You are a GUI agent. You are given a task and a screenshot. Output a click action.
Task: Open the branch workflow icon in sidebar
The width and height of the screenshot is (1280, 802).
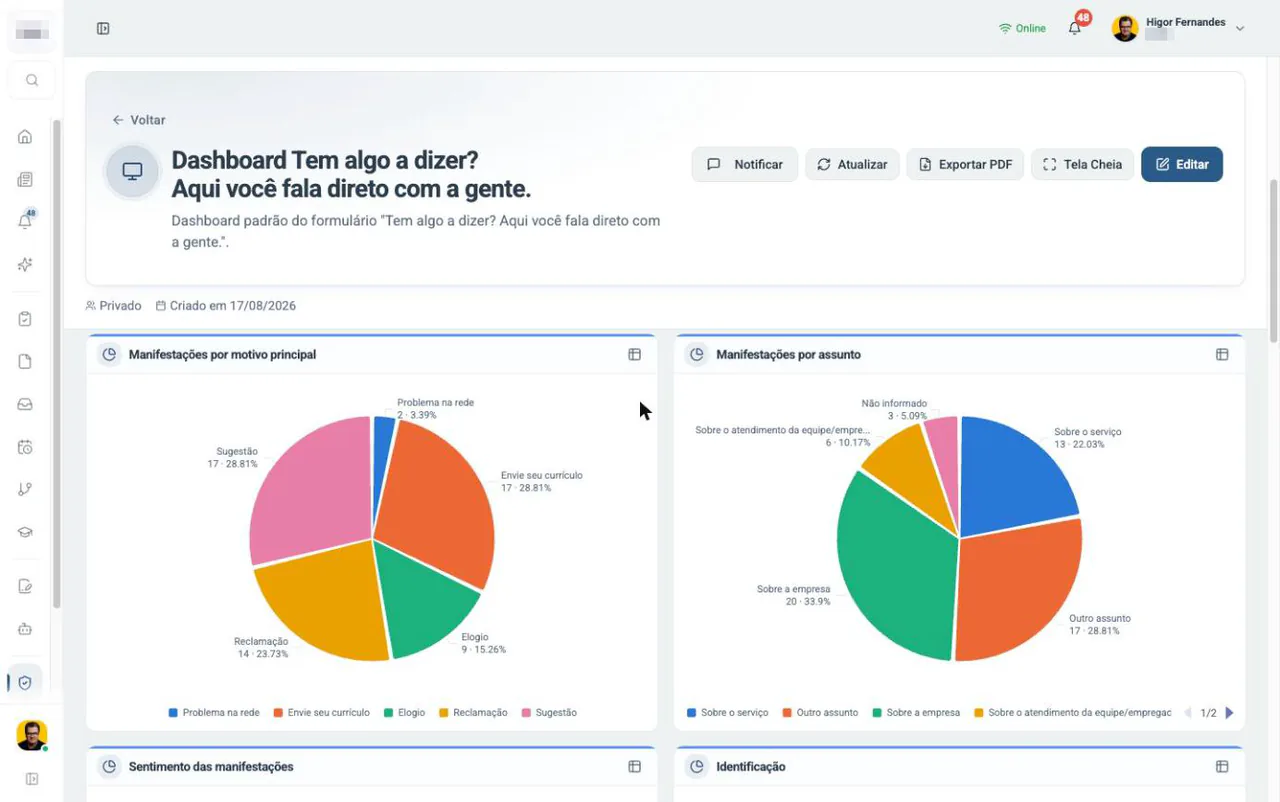25,489
